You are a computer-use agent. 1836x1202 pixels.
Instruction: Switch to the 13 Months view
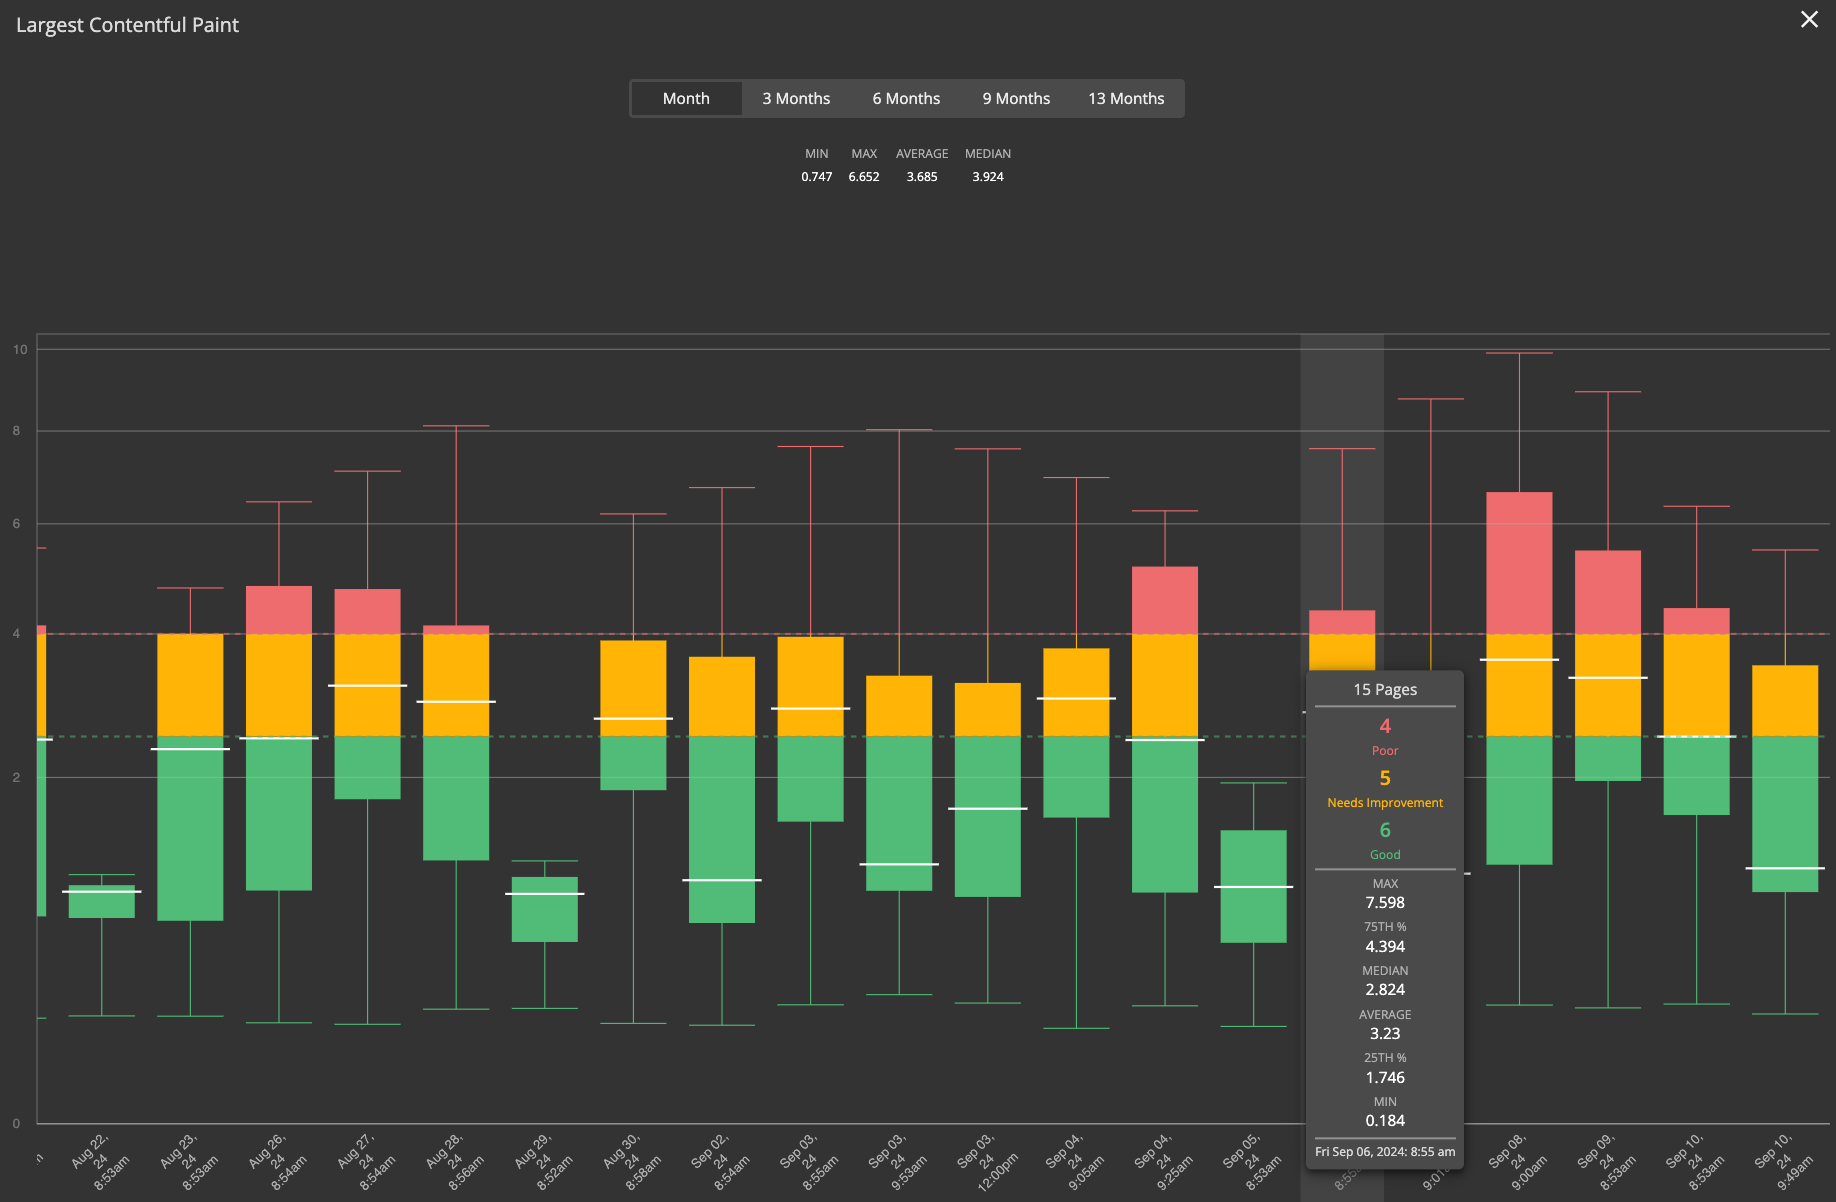pos(1126,98)
